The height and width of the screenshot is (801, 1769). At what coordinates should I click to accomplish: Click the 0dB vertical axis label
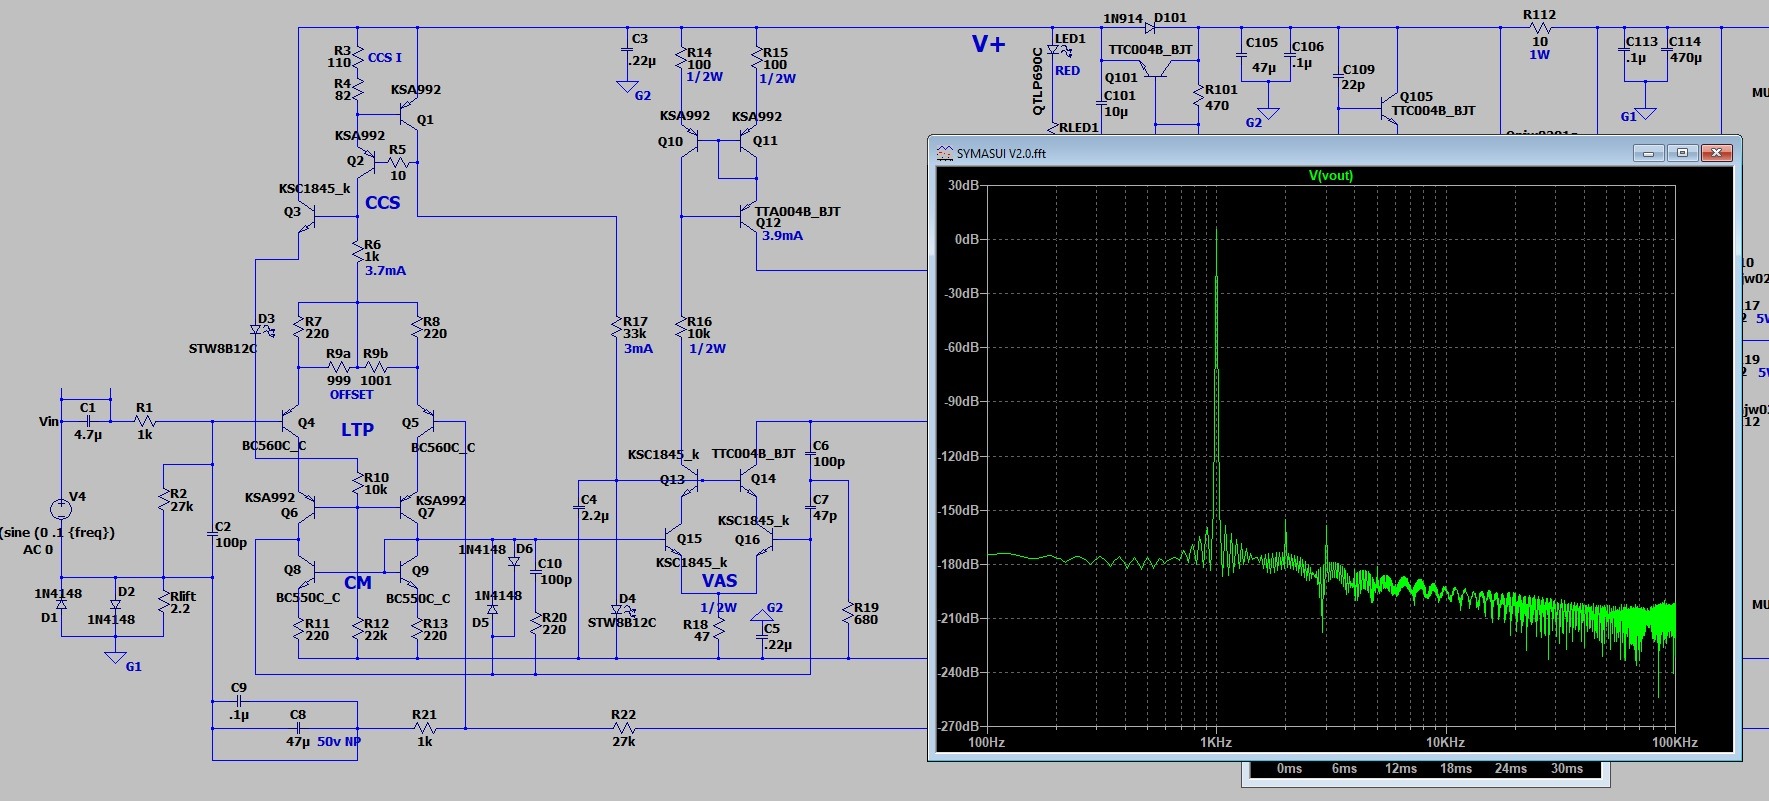967,239
